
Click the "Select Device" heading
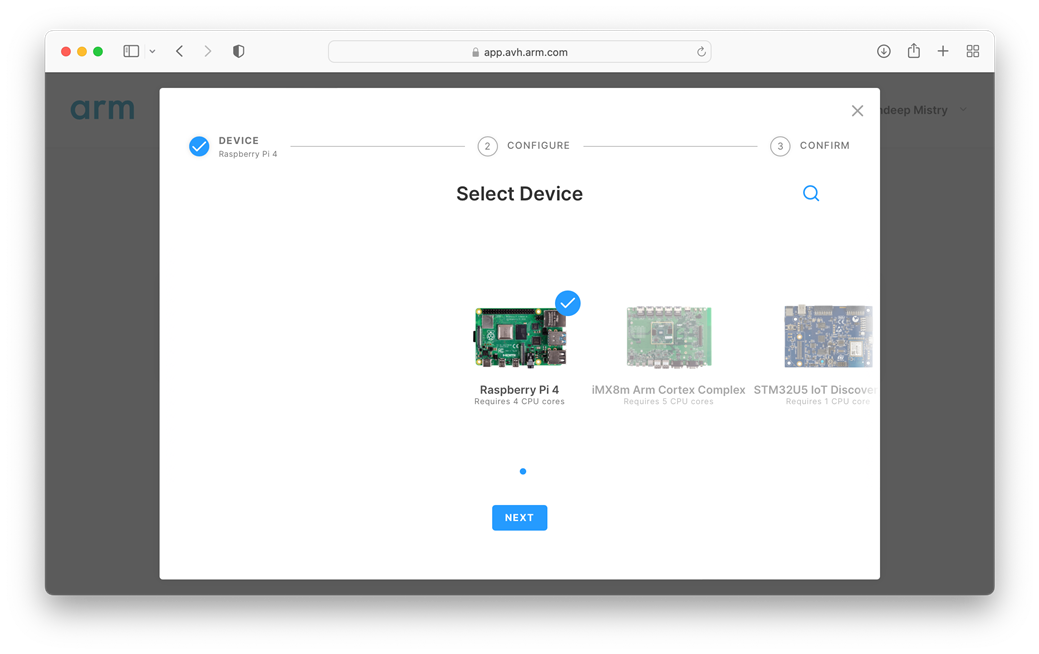(520, 193)
